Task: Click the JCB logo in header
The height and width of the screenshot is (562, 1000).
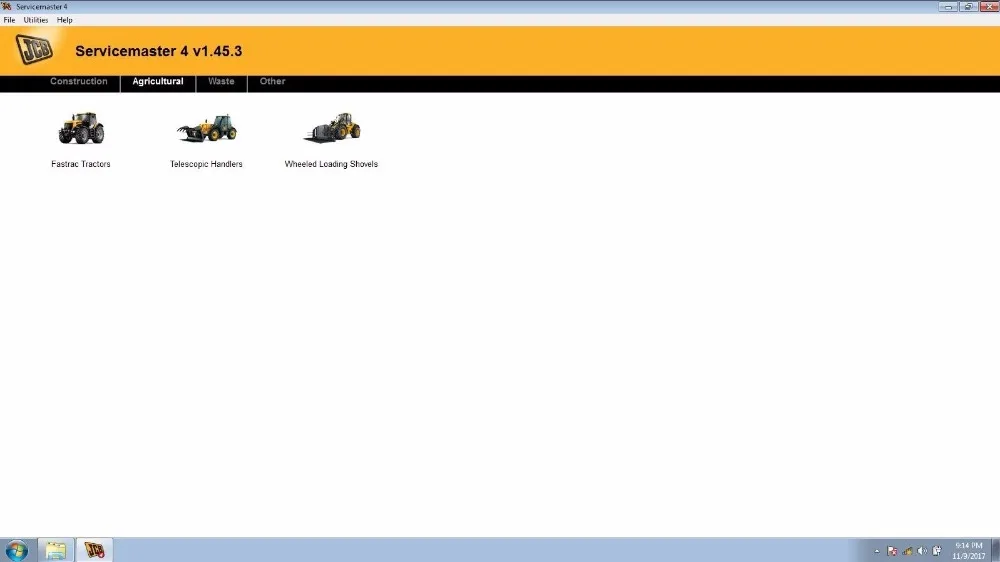Action: (34, 49)
